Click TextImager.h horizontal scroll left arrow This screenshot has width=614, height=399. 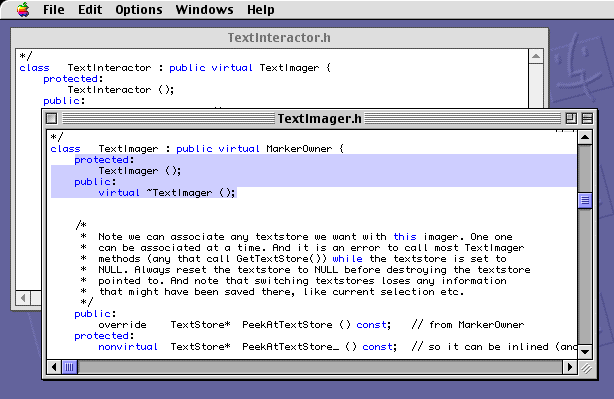tap(54, 367)
